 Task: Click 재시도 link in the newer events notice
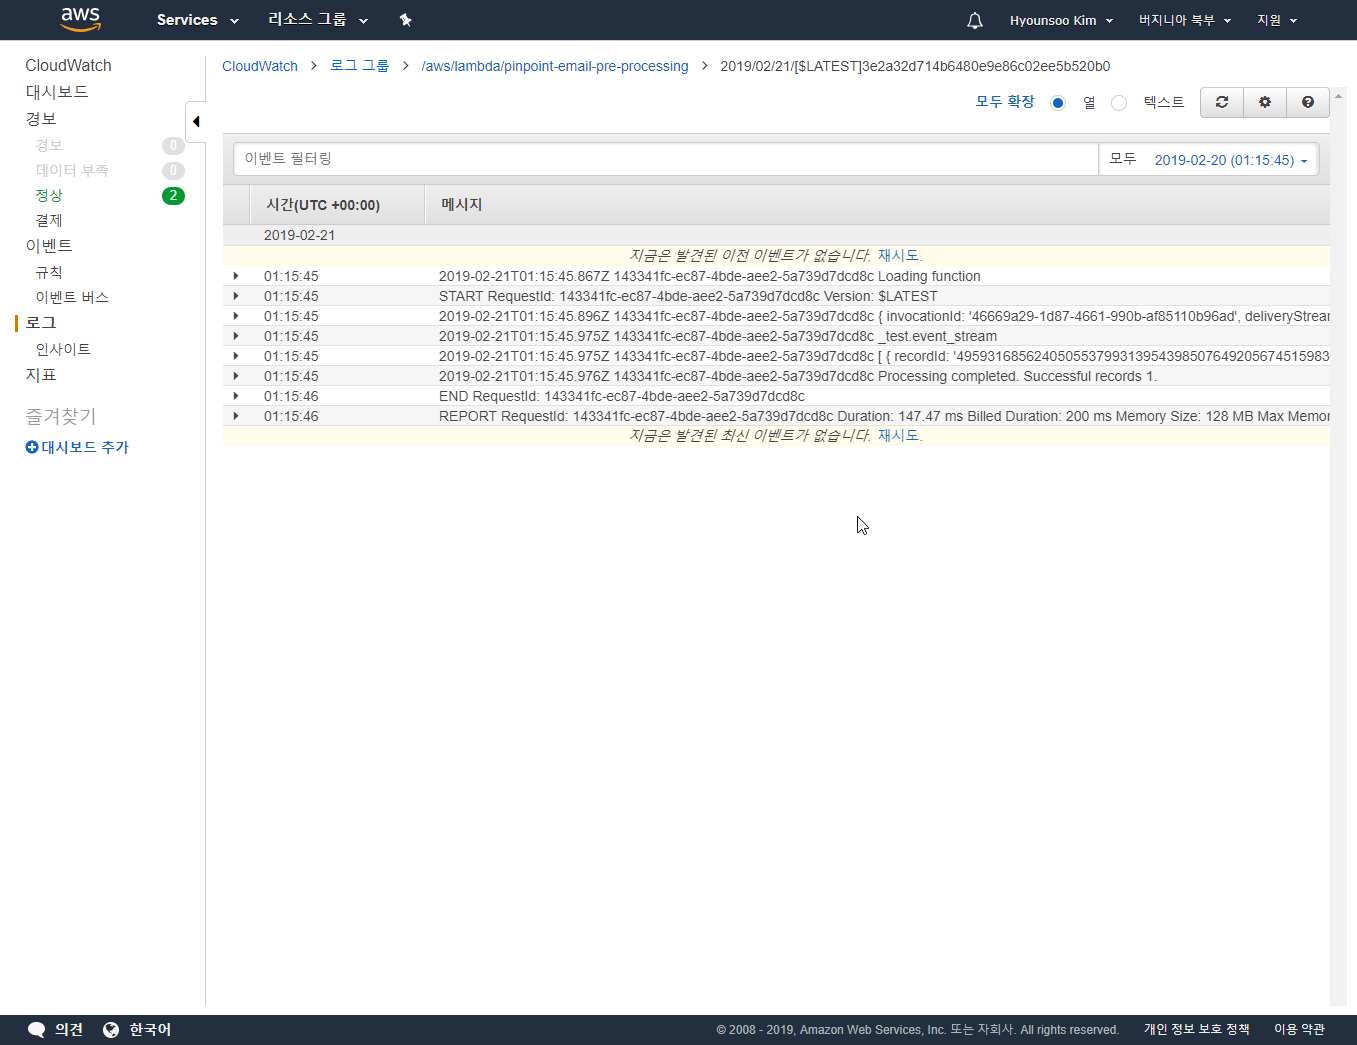pyautogui.click(x=898, y=436)
